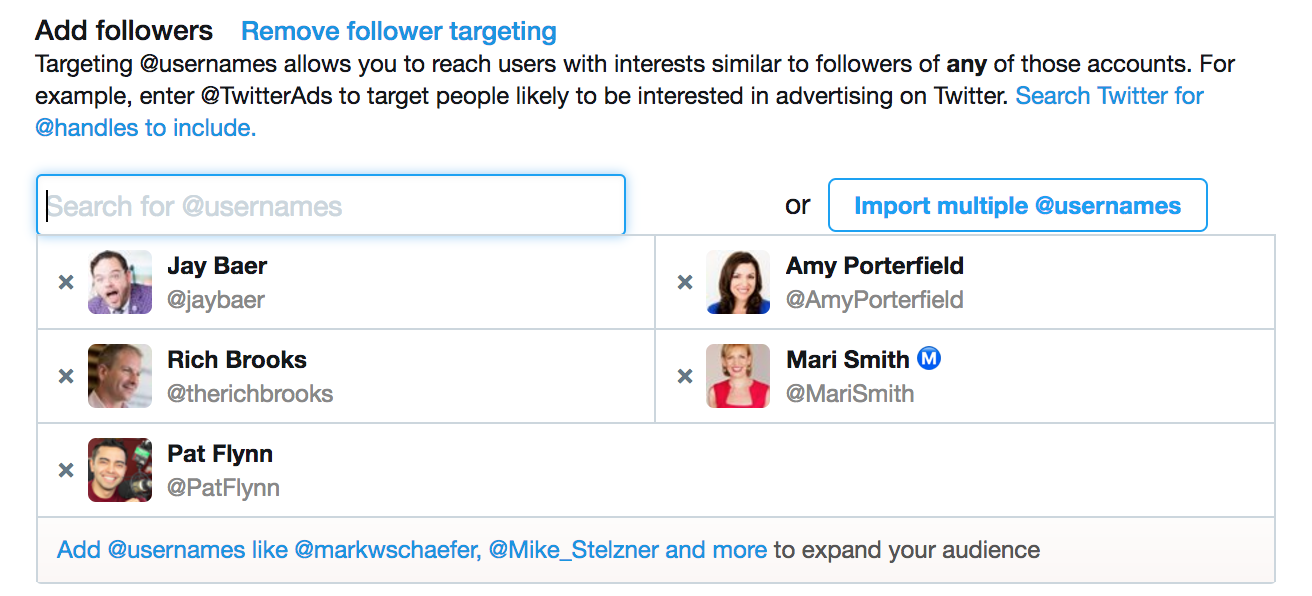Screen dimensions: 1312x596
Task: Open Search Twitter for @handles to include link
Action: point(620,112)
